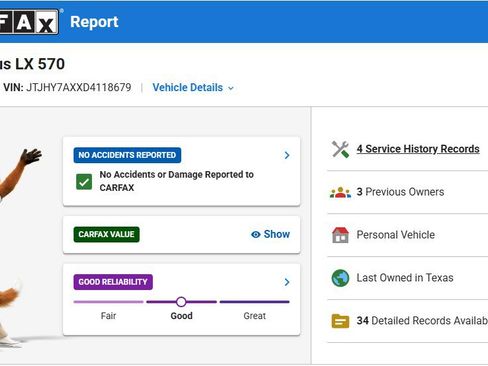Click the Good reliability label
Image resolution: width=488 pixels, height=366 pixels.
pyautogui.click(x=182, y=316)
